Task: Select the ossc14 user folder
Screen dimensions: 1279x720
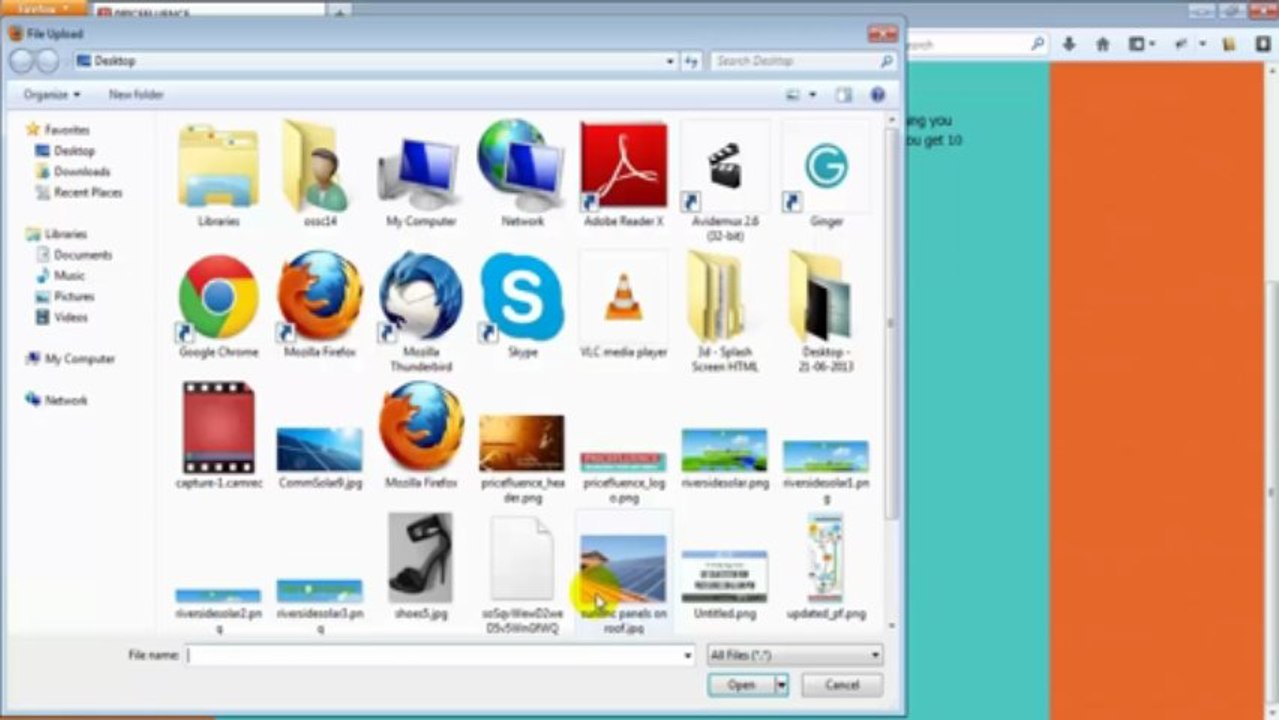Action: [320, 175]
